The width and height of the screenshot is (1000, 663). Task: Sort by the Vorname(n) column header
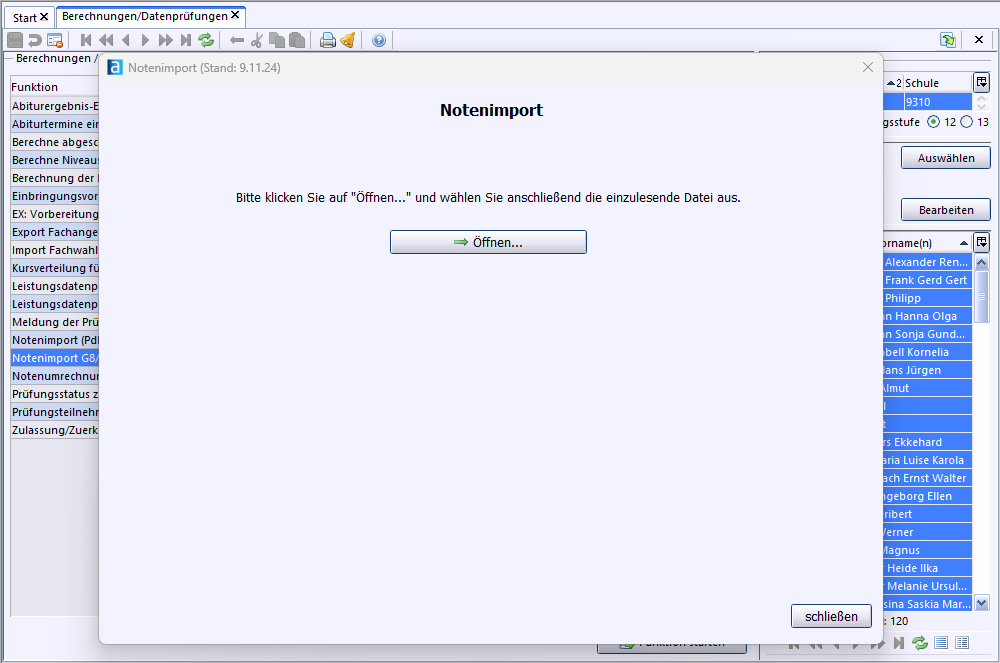click(927, 243)
